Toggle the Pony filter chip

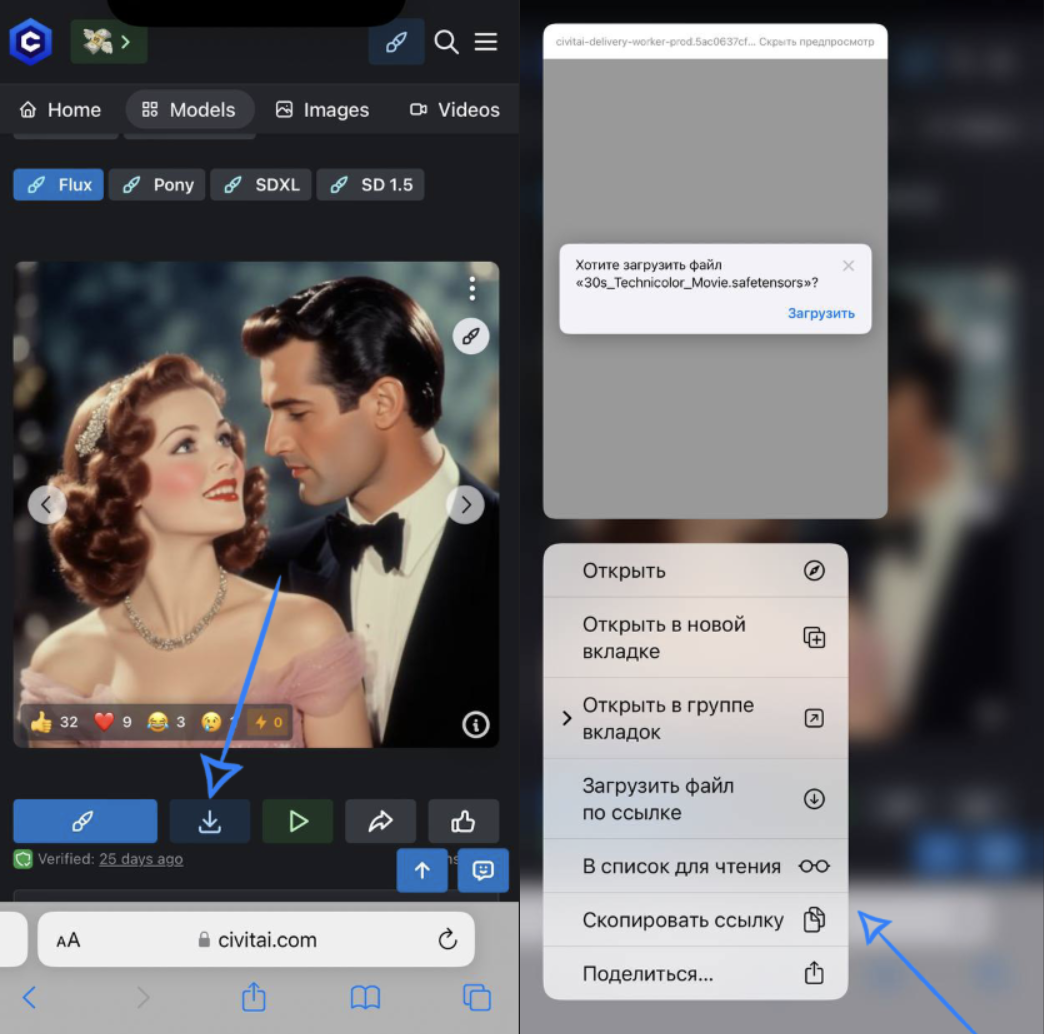pos(157,185)
